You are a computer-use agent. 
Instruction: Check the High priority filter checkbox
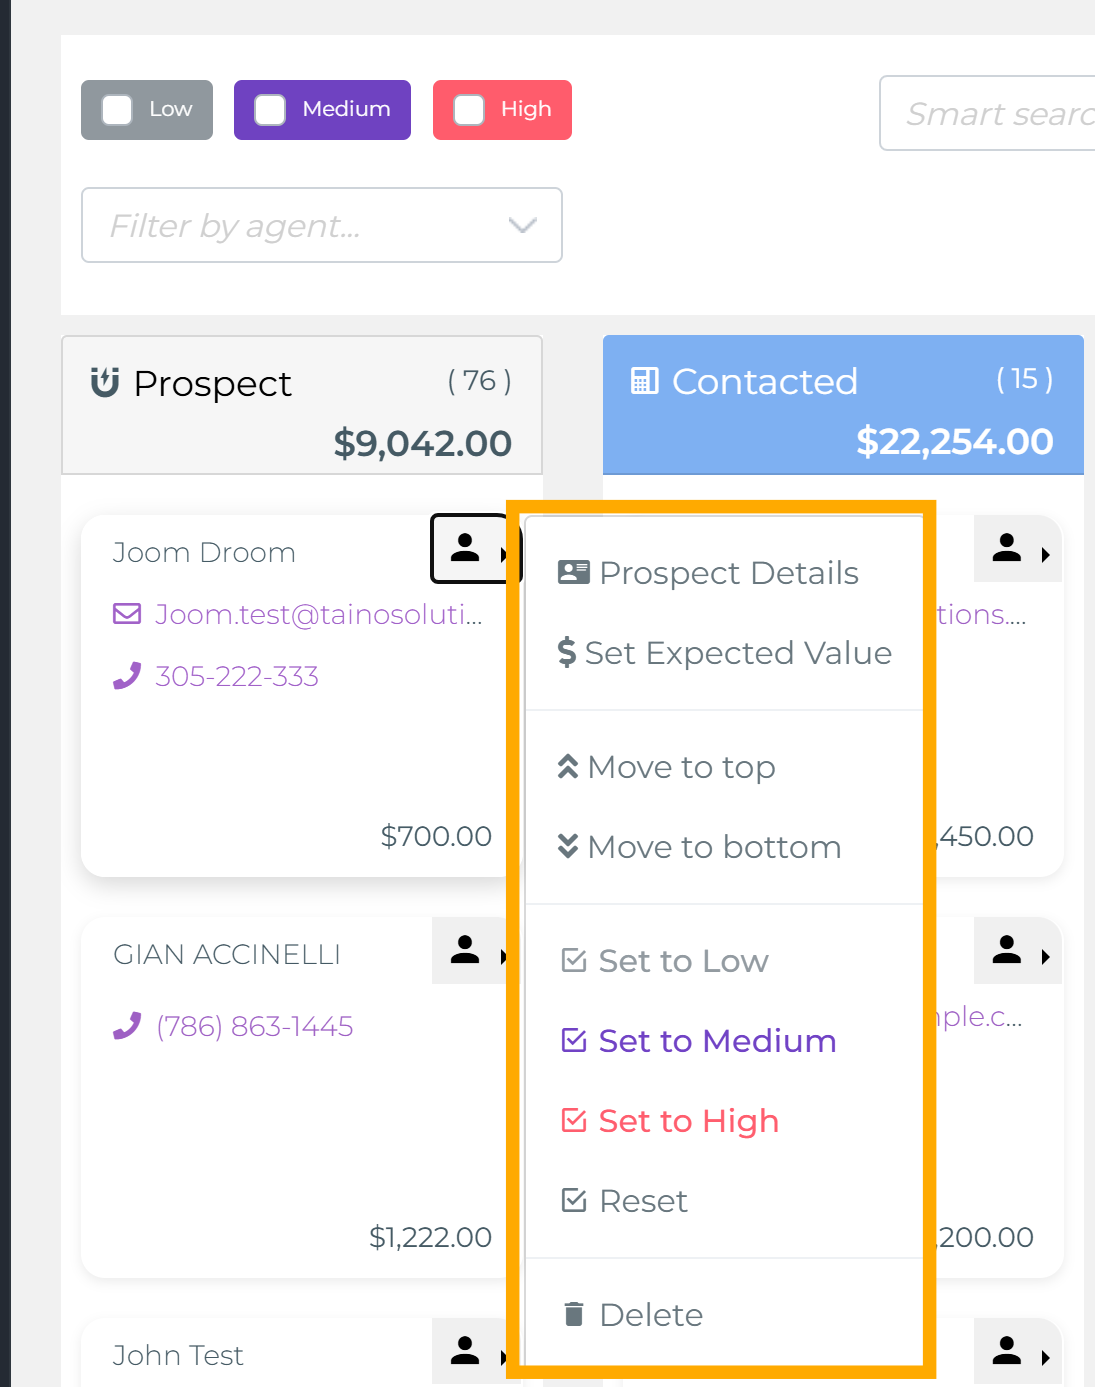point(469,110)
